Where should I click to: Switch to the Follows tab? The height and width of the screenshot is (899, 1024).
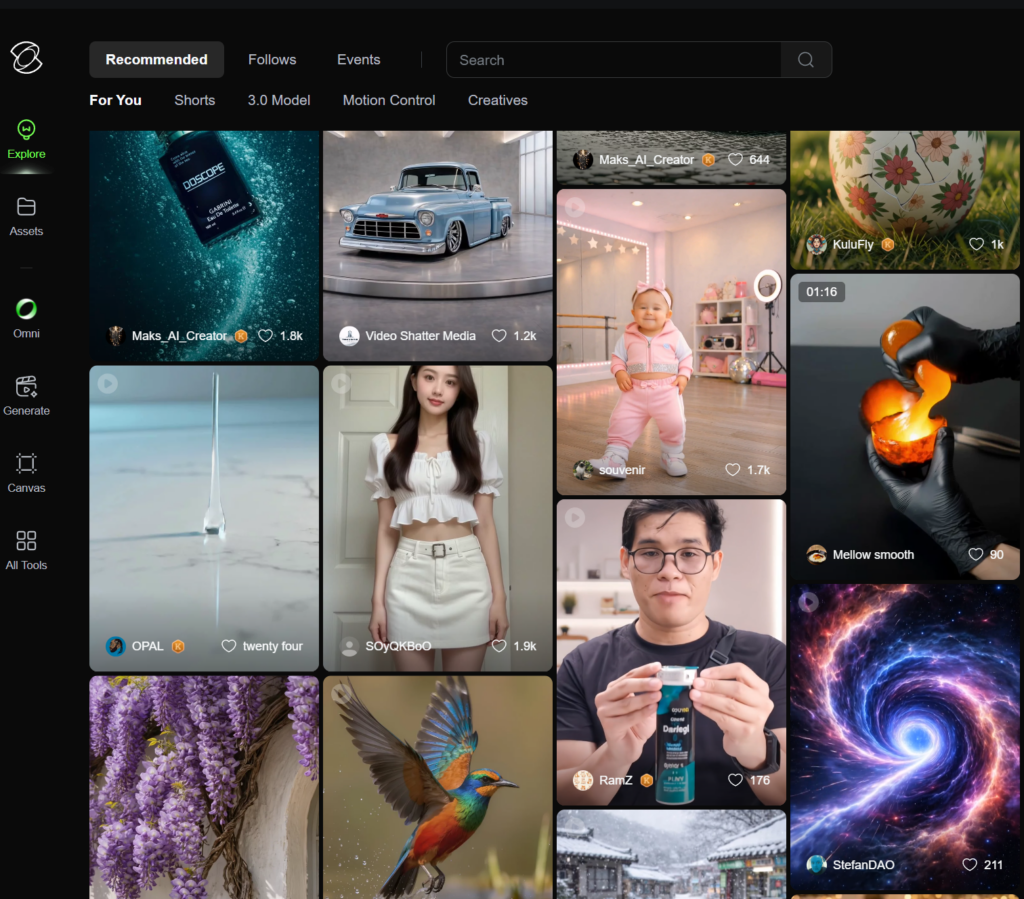coord(272,60)
